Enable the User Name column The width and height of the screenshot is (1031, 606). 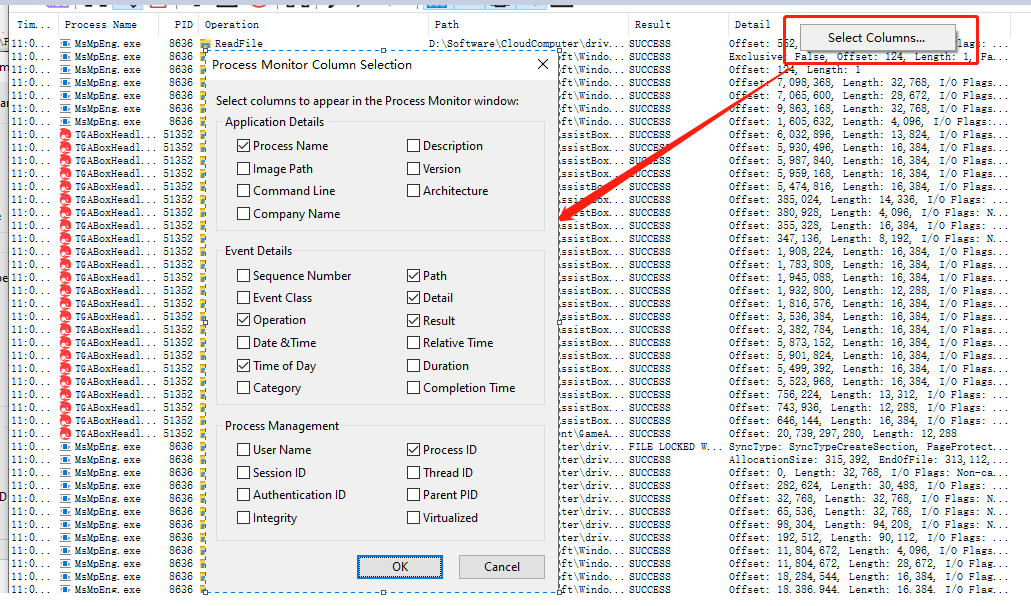pyautogui.click(x=244, y=449)
